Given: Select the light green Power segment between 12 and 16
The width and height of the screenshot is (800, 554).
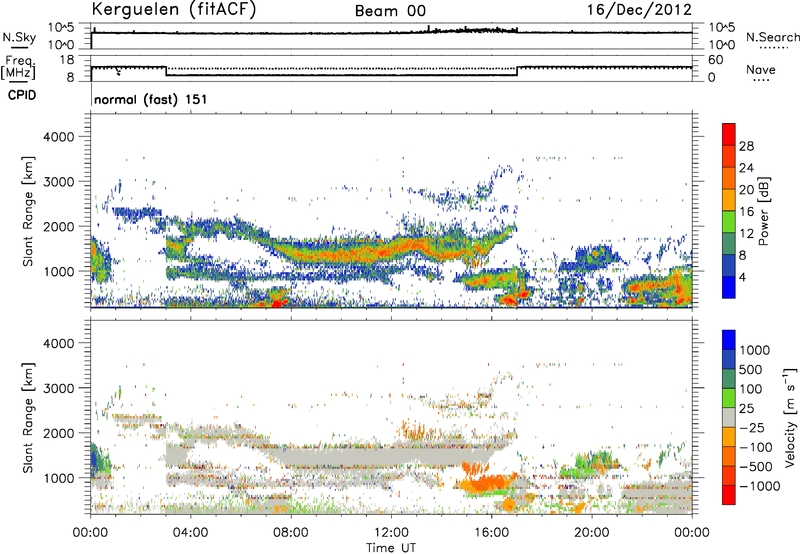Looking at the screenshot, I should (x=729, y=222).
